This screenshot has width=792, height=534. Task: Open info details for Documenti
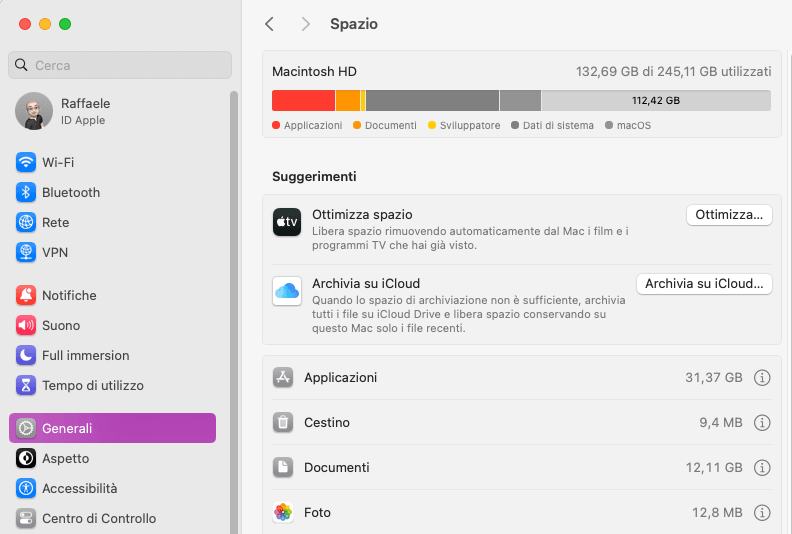coord(762,467)
